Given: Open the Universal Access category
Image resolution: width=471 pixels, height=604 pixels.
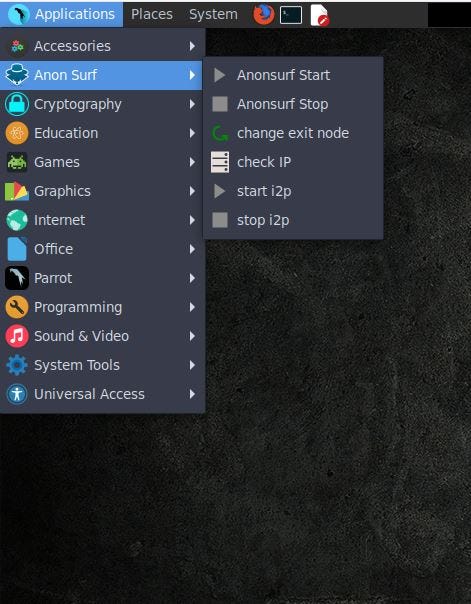Looking at the screenshot, I should pos(102,394).
